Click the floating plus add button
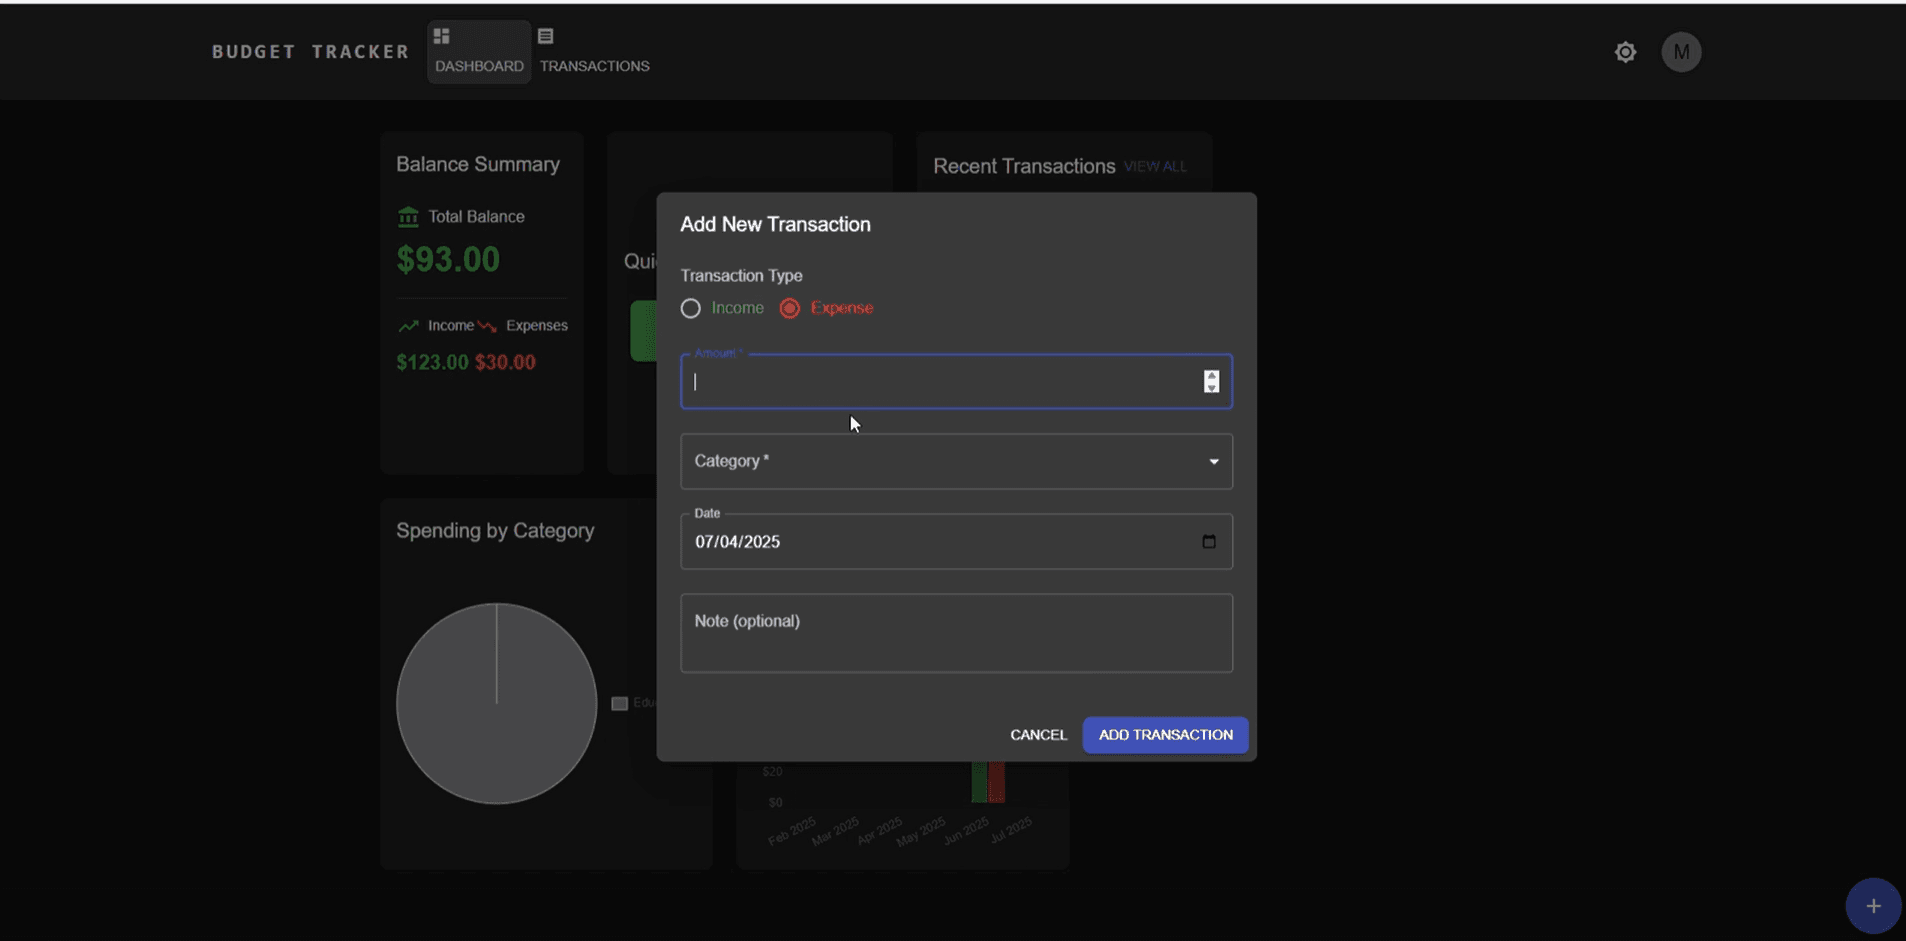 [1873, 906]
